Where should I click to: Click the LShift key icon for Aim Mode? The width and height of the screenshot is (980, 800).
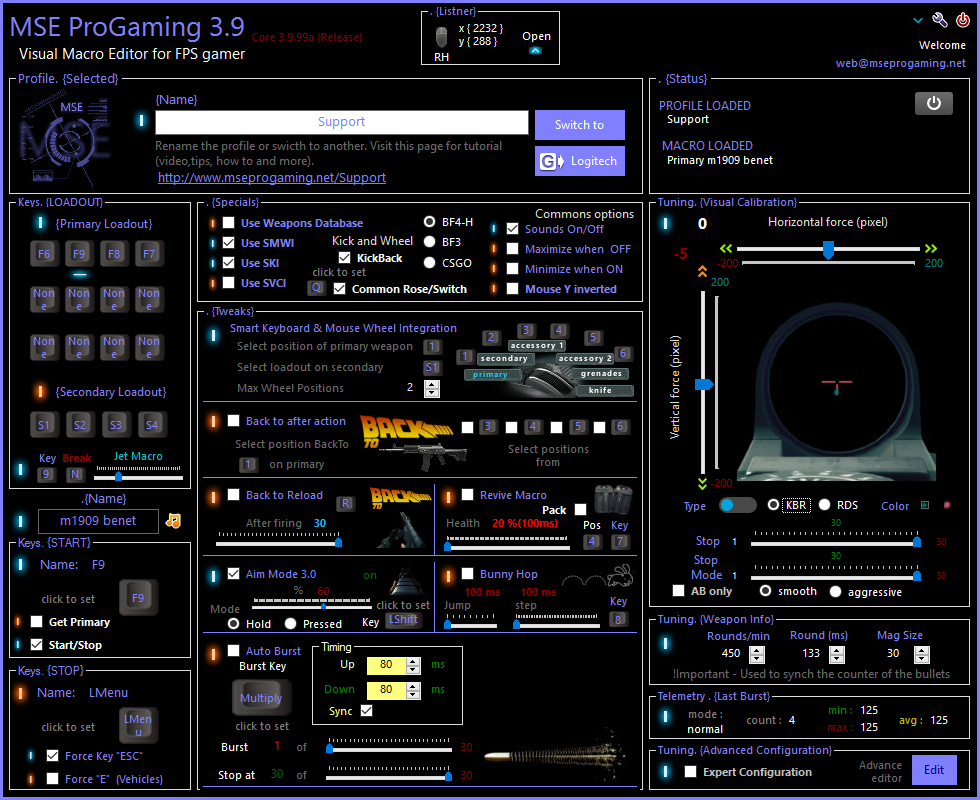[x=404, y=619]
